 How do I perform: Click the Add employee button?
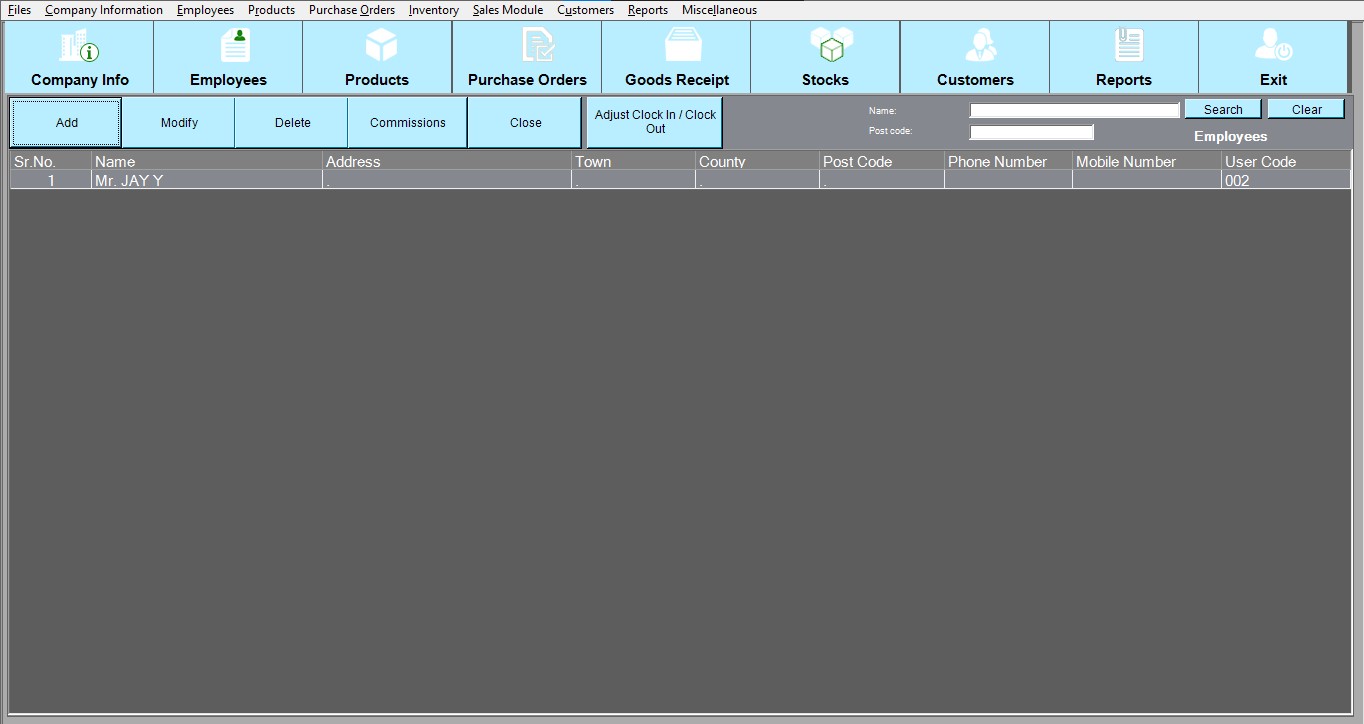pos(66,123)
